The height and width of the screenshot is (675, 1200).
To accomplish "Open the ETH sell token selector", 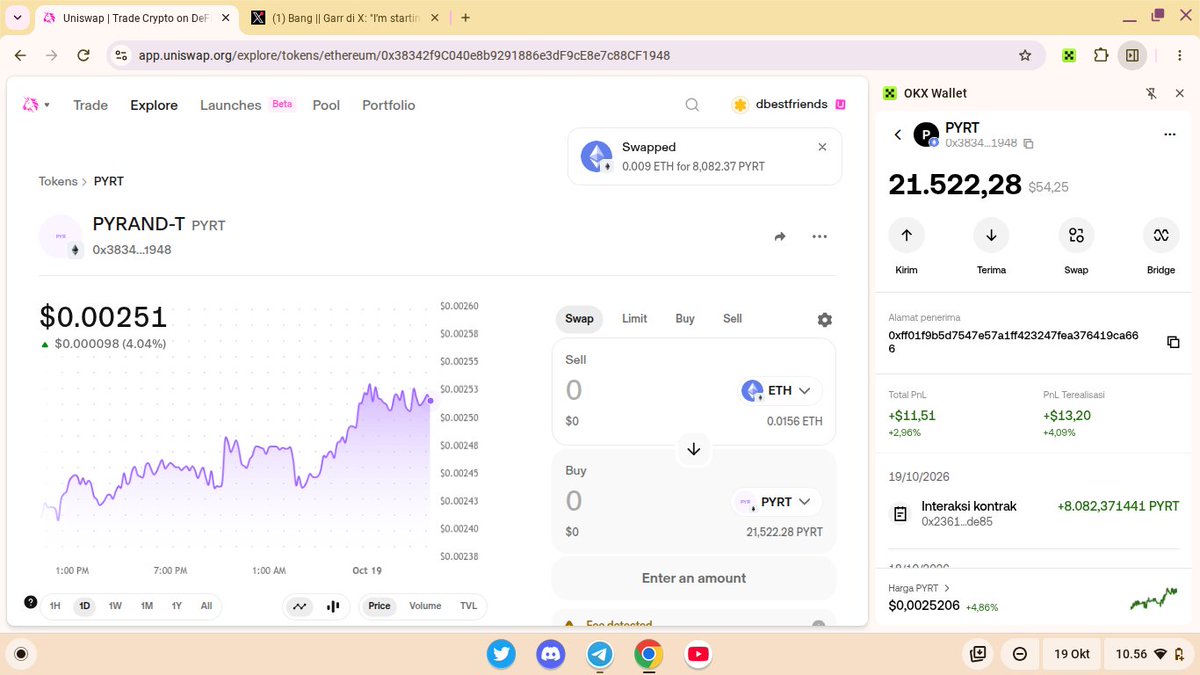I will click(x=780, y=390).
